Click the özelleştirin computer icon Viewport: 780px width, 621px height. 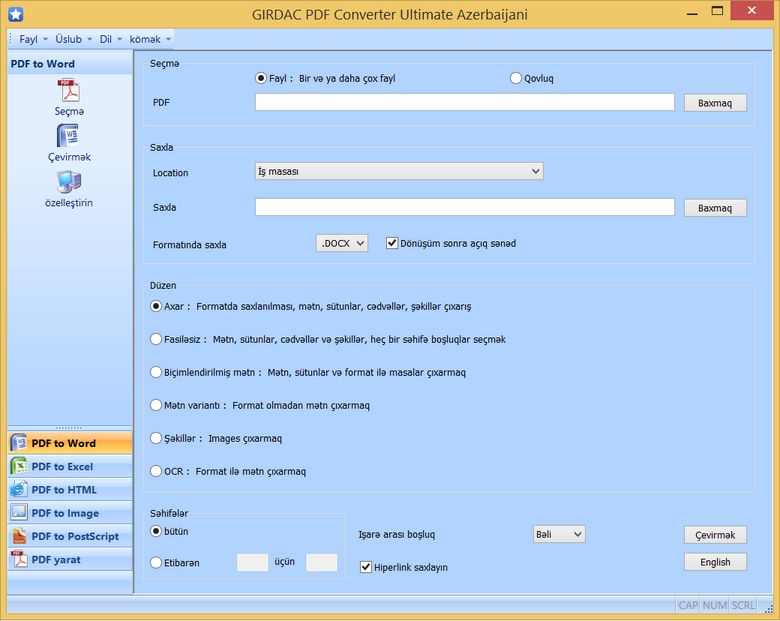(x=69, y=182)
